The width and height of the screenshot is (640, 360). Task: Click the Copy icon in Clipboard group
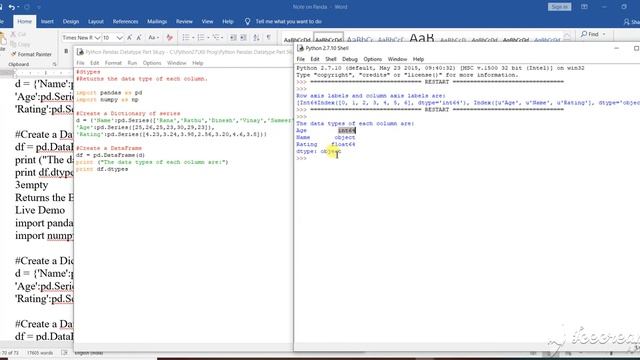(x=13, y=44)
